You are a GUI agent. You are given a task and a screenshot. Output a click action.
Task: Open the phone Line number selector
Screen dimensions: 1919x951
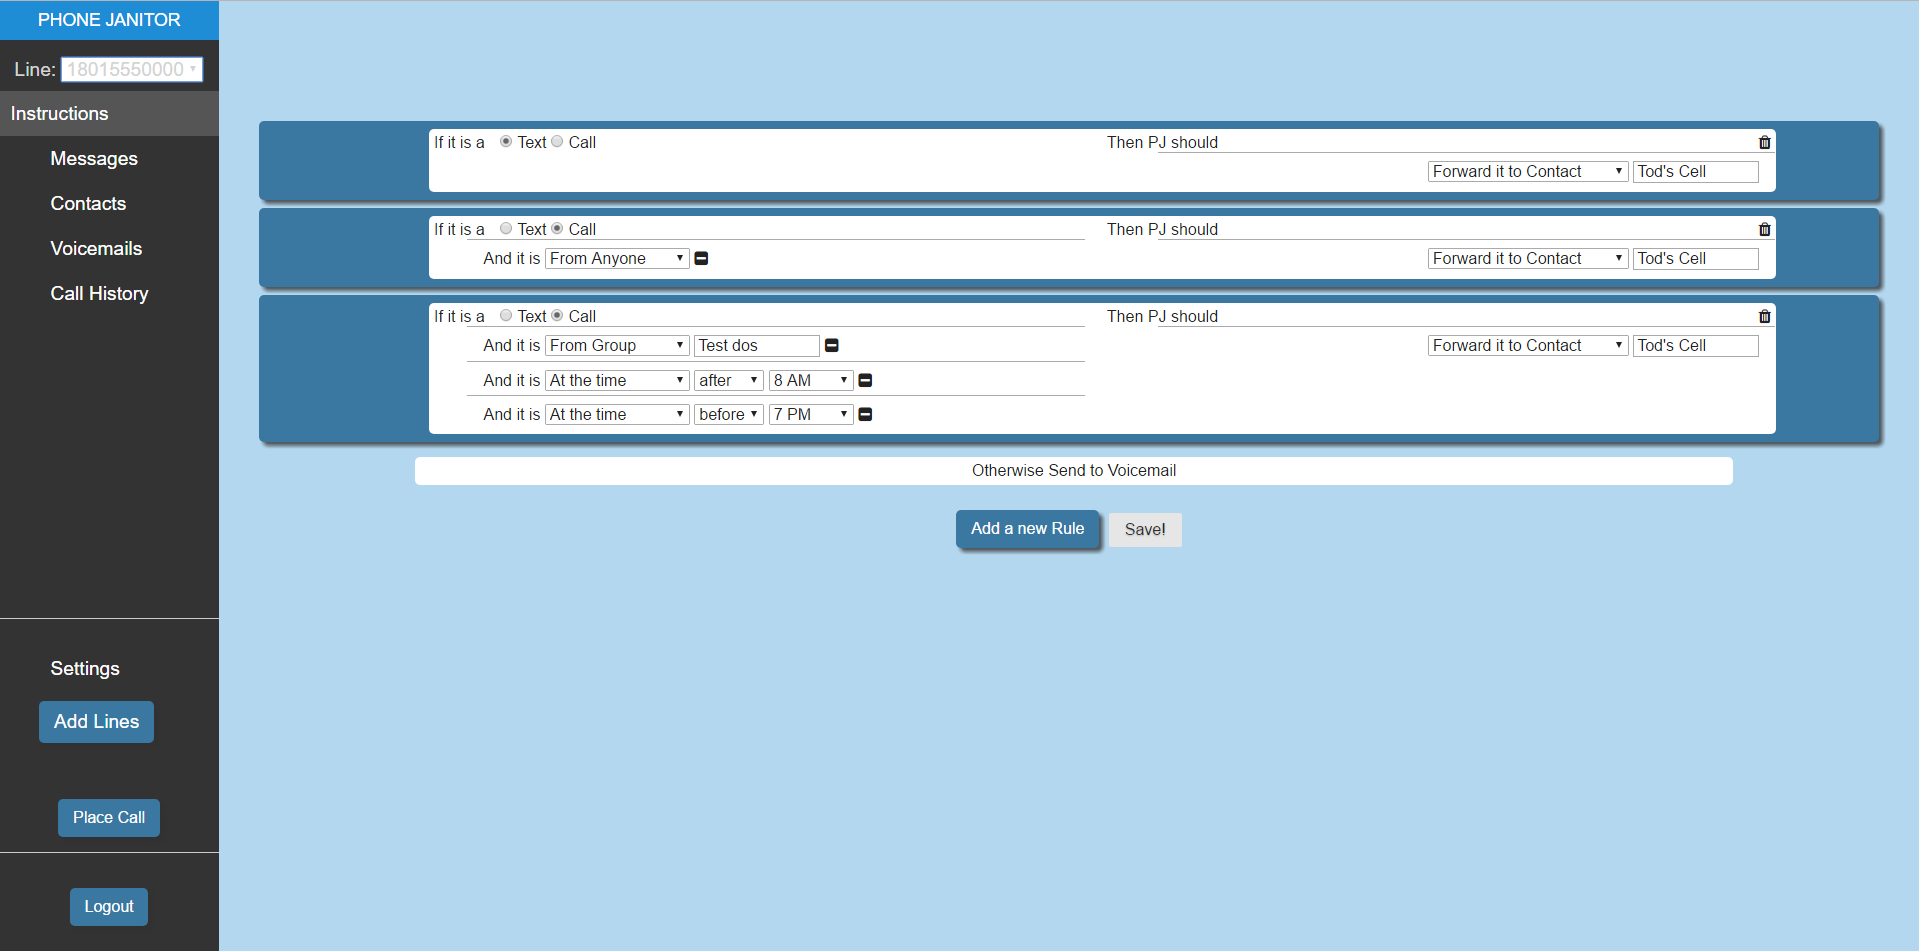coord(132,70)
